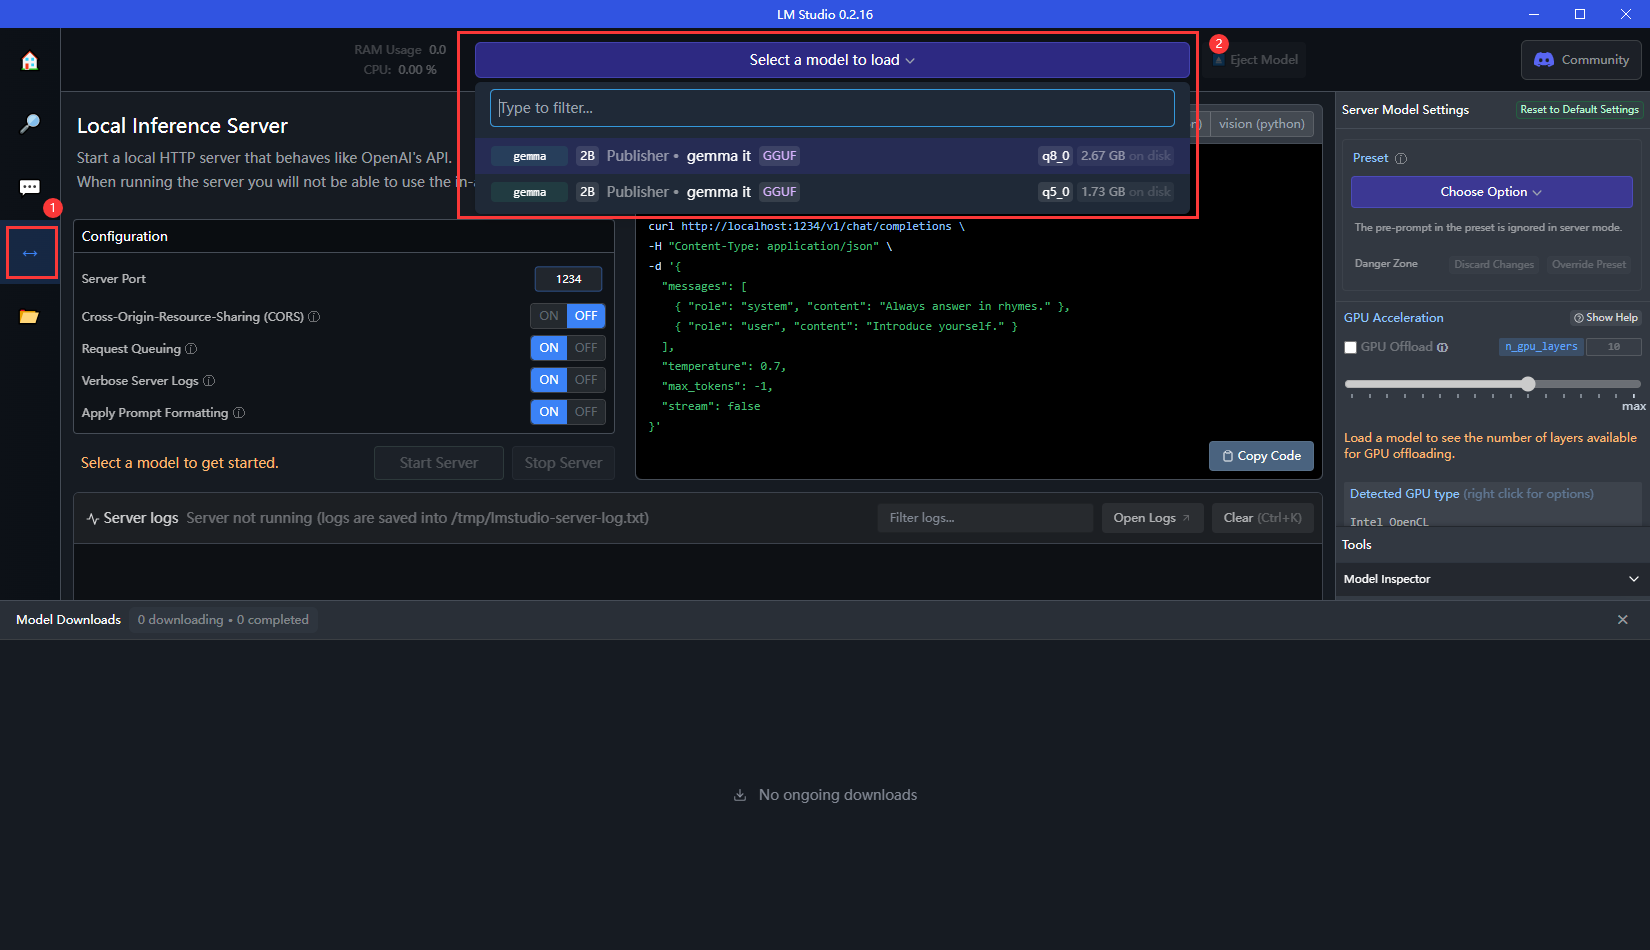1650x950 pixels.
Task: Click the Type to filter field
Action: click(x=832, y=108)
